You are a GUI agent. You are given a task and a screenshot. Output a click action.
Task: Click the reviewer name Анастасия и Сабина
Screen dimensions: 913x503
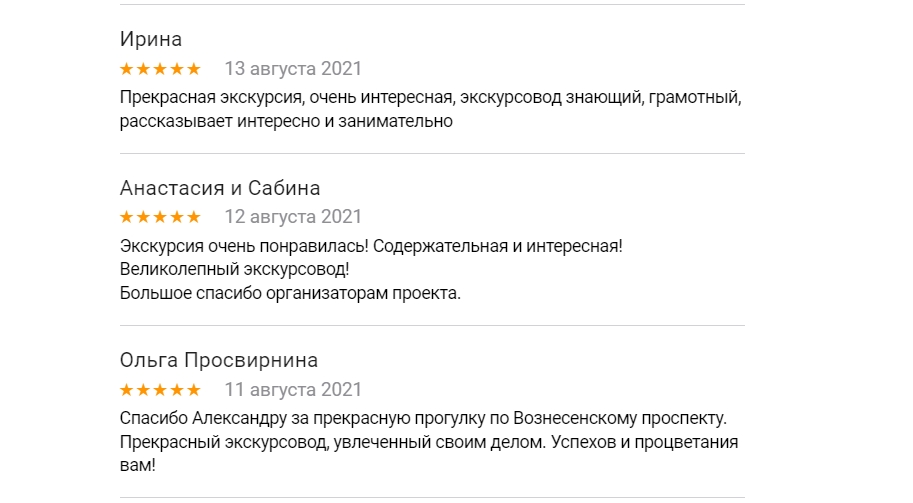pos(220,188)
